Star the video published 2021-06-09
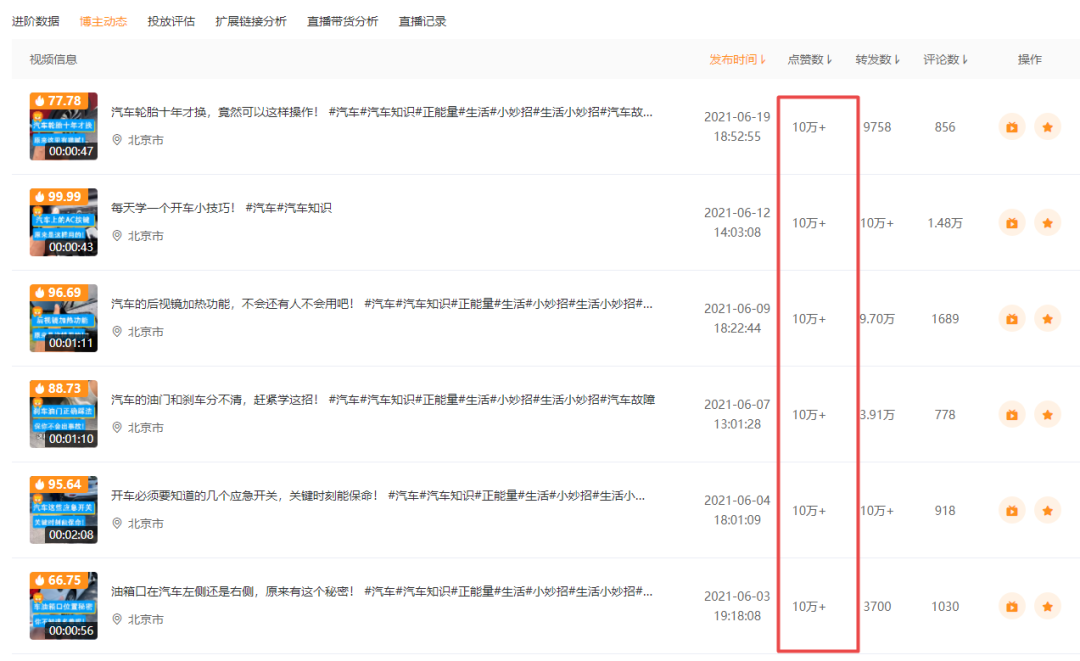Screen dimensions: 1080x661 [1048, 319]
